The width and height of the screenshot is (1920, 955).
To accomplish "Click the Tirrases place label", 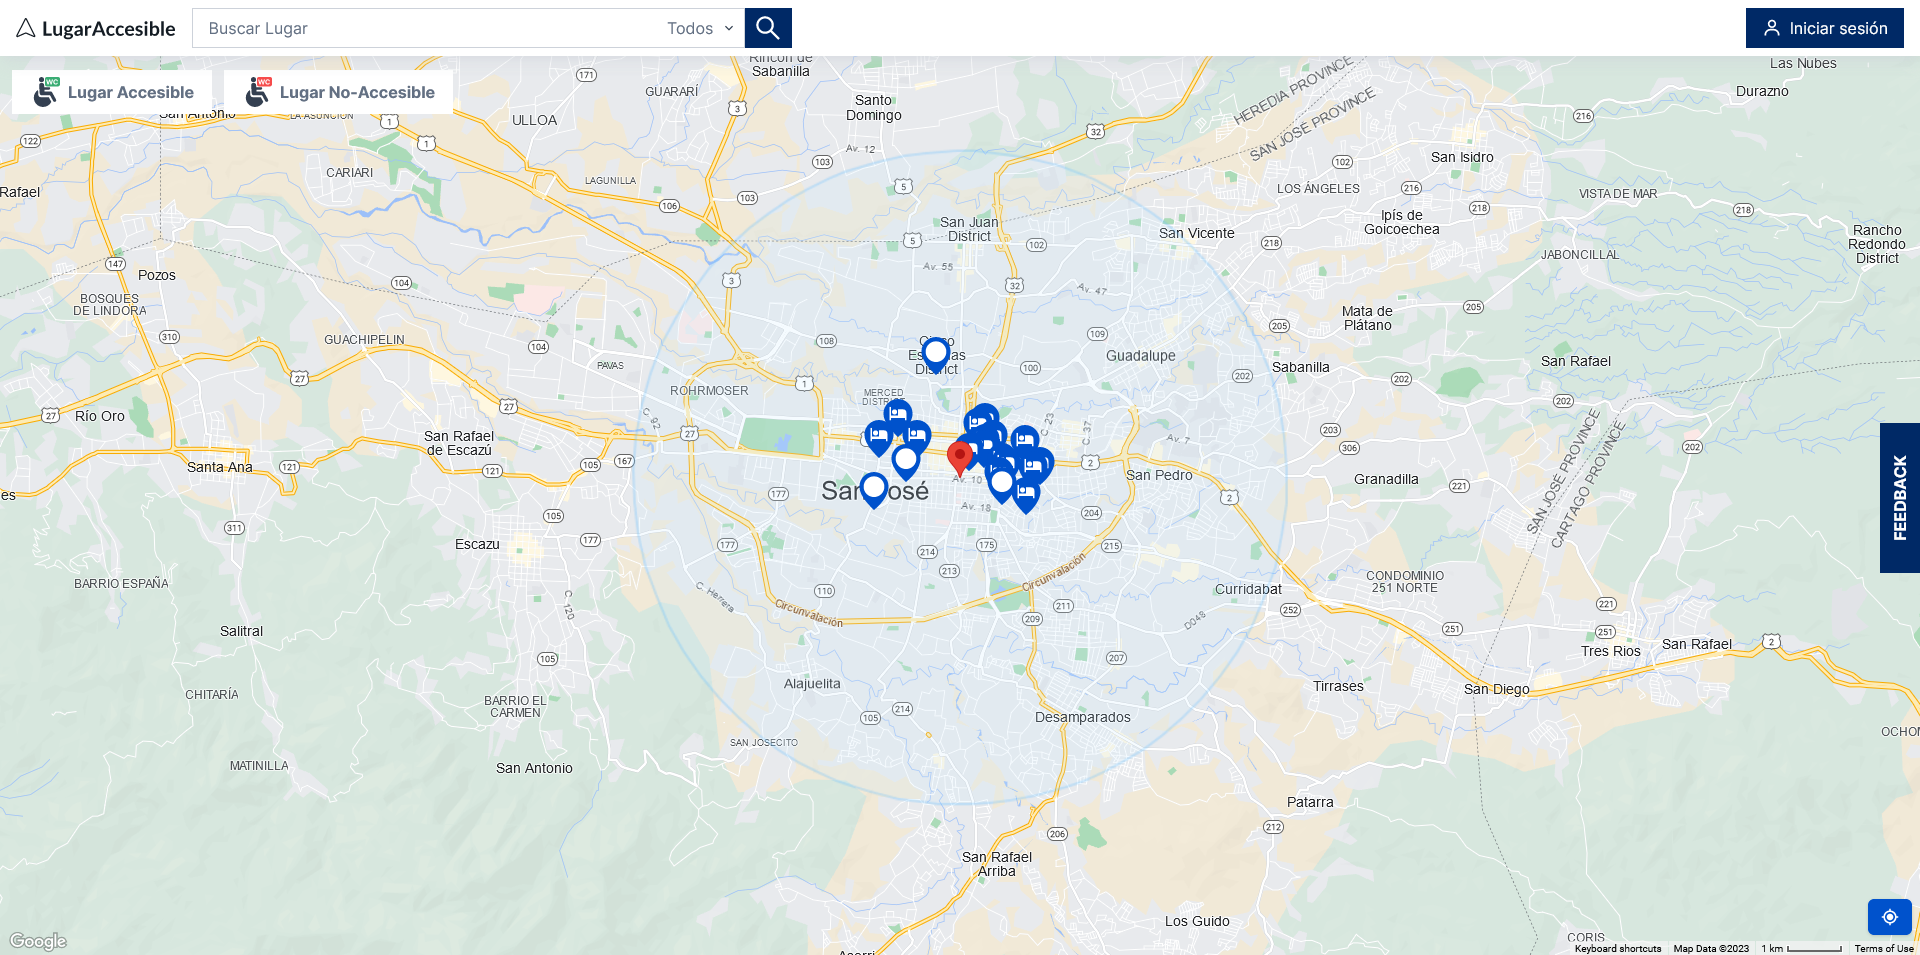I will tap(1338, 686).
